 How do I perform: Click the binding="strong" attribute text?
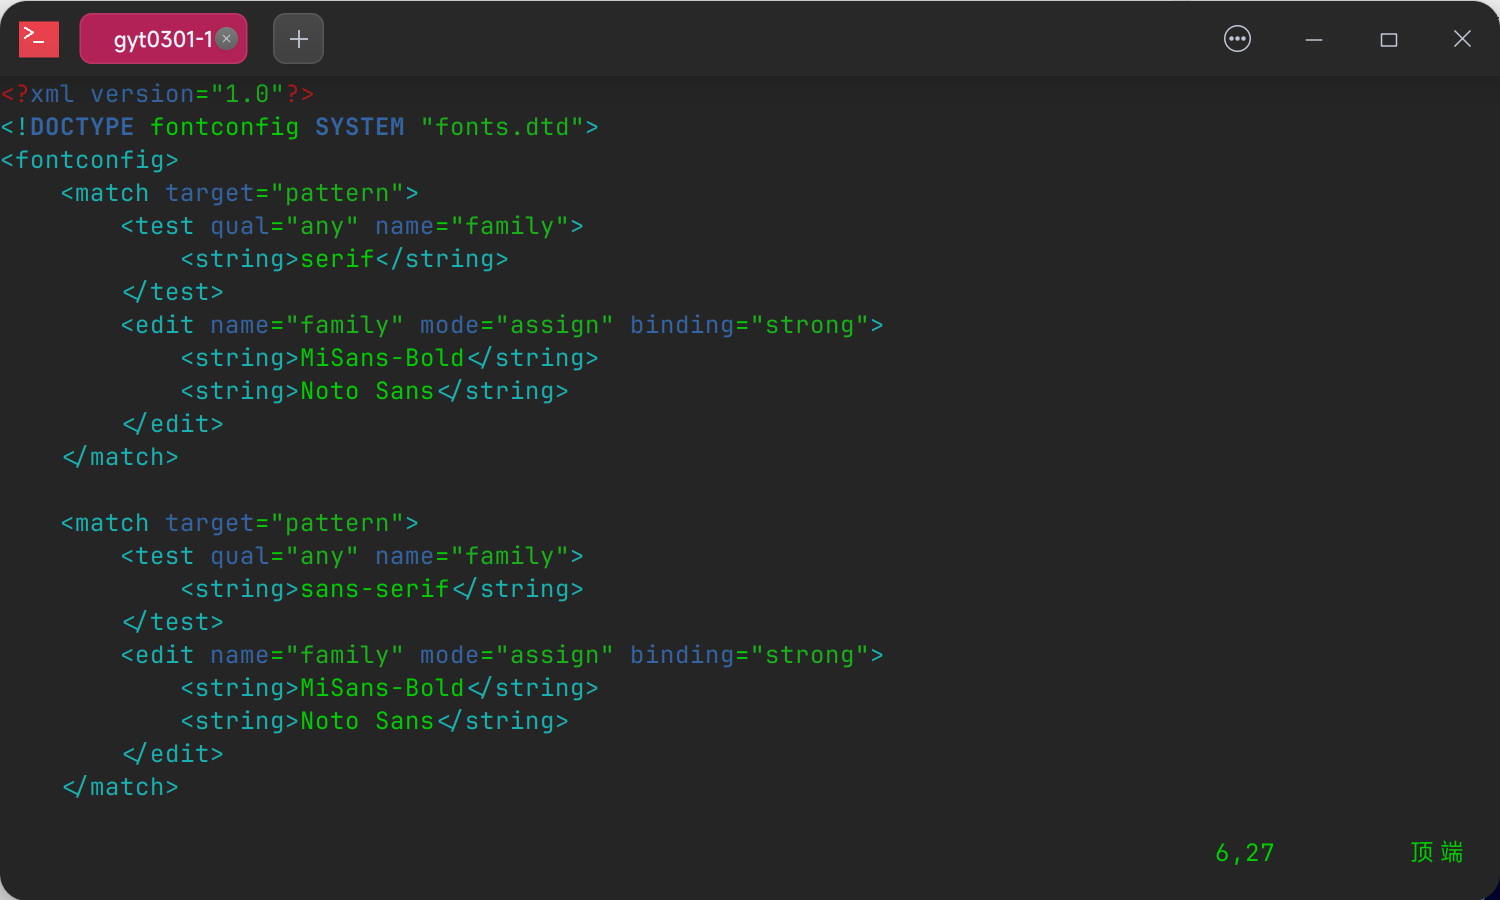[757, 324]
